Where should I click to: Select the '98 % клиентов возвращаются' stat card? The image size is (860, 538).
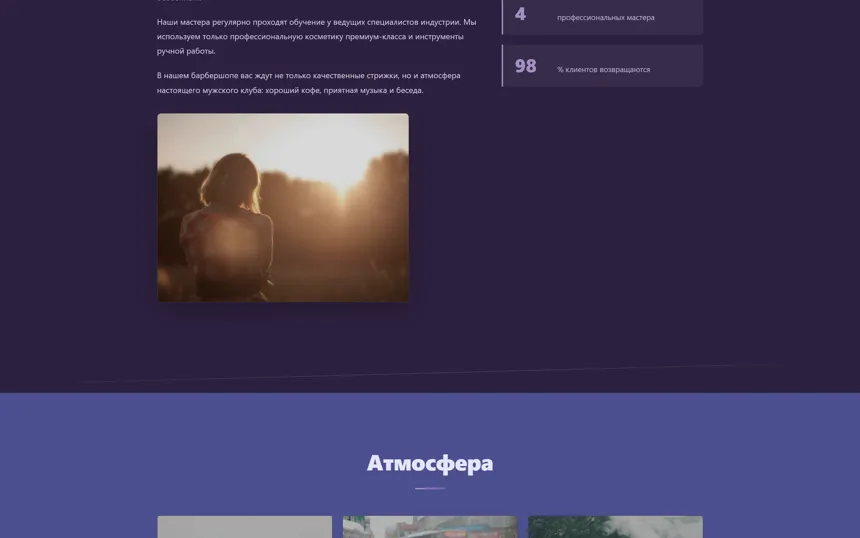click(602, 66)
